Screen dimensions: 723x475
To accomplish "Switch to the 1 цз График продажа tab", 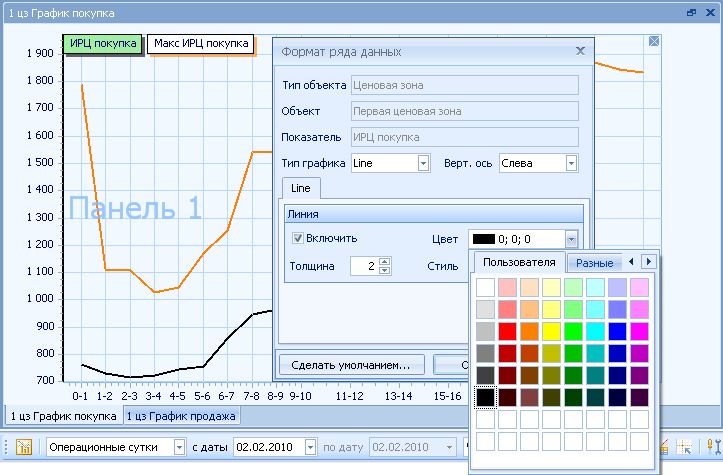I will tap(181, 416).
